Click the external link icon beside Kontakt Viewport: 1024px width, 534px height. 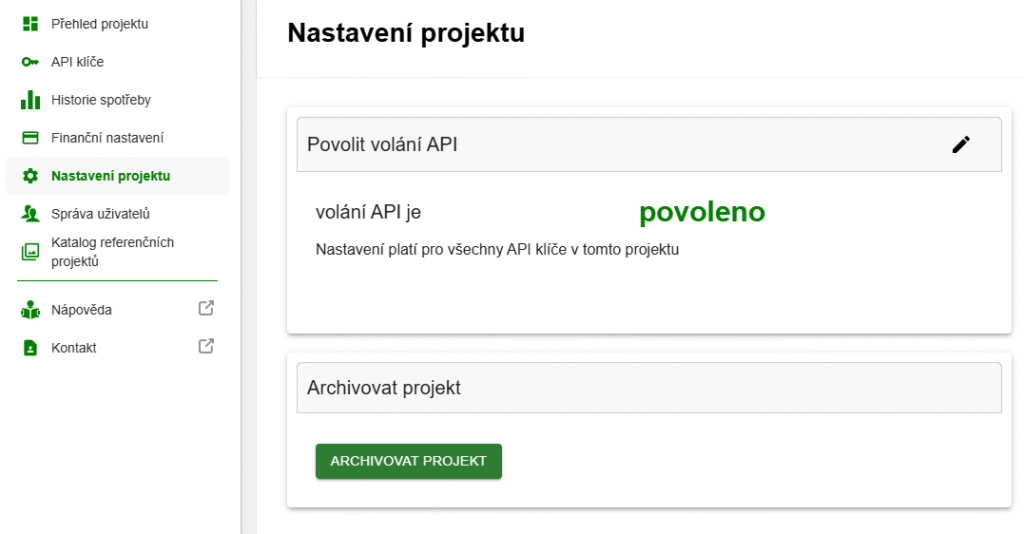coord(206,346)
